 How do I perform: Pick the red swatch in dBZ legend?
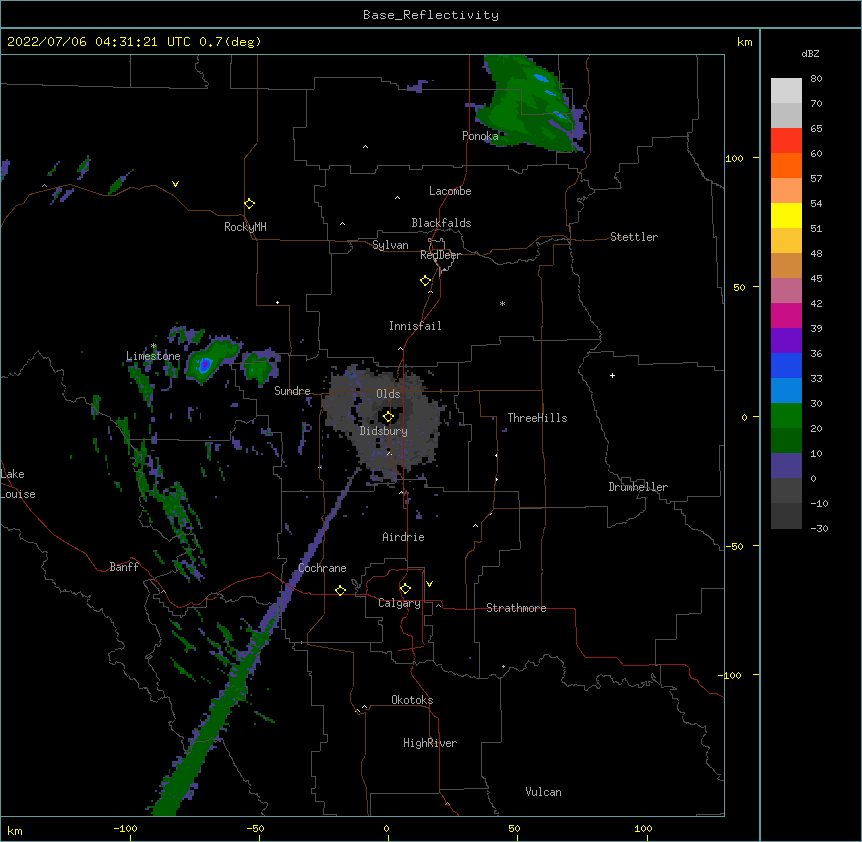point(786,141)
